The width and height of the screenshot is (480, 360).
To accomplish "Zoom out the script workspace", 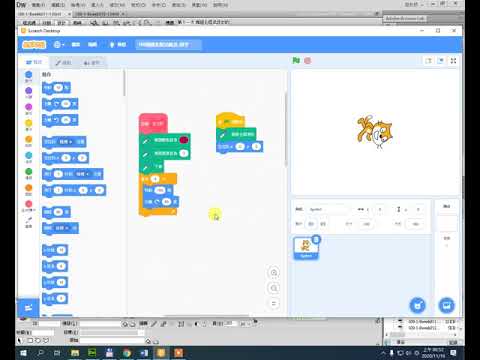I will (x=274, y=288).
